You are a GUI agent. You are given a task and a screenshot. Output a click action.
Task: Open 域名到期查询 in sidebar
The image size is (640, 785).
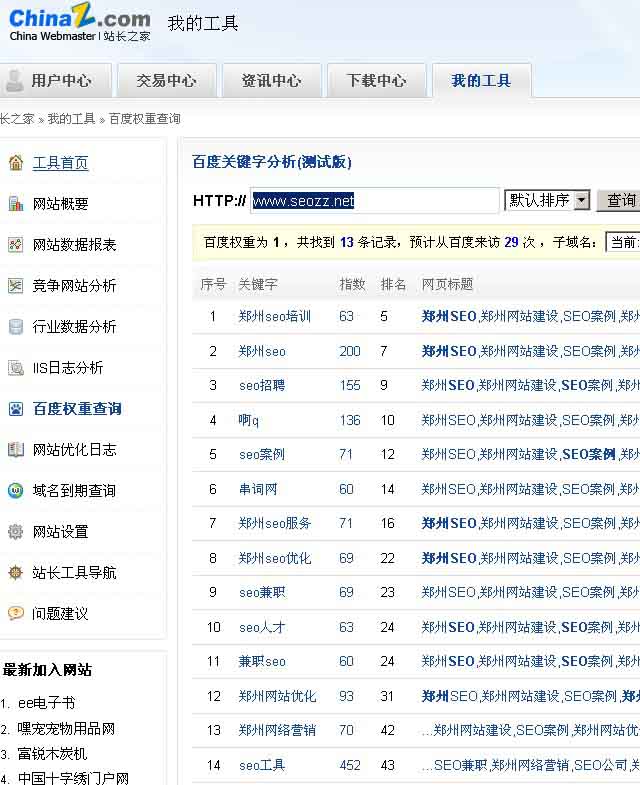tap(74, 491)
